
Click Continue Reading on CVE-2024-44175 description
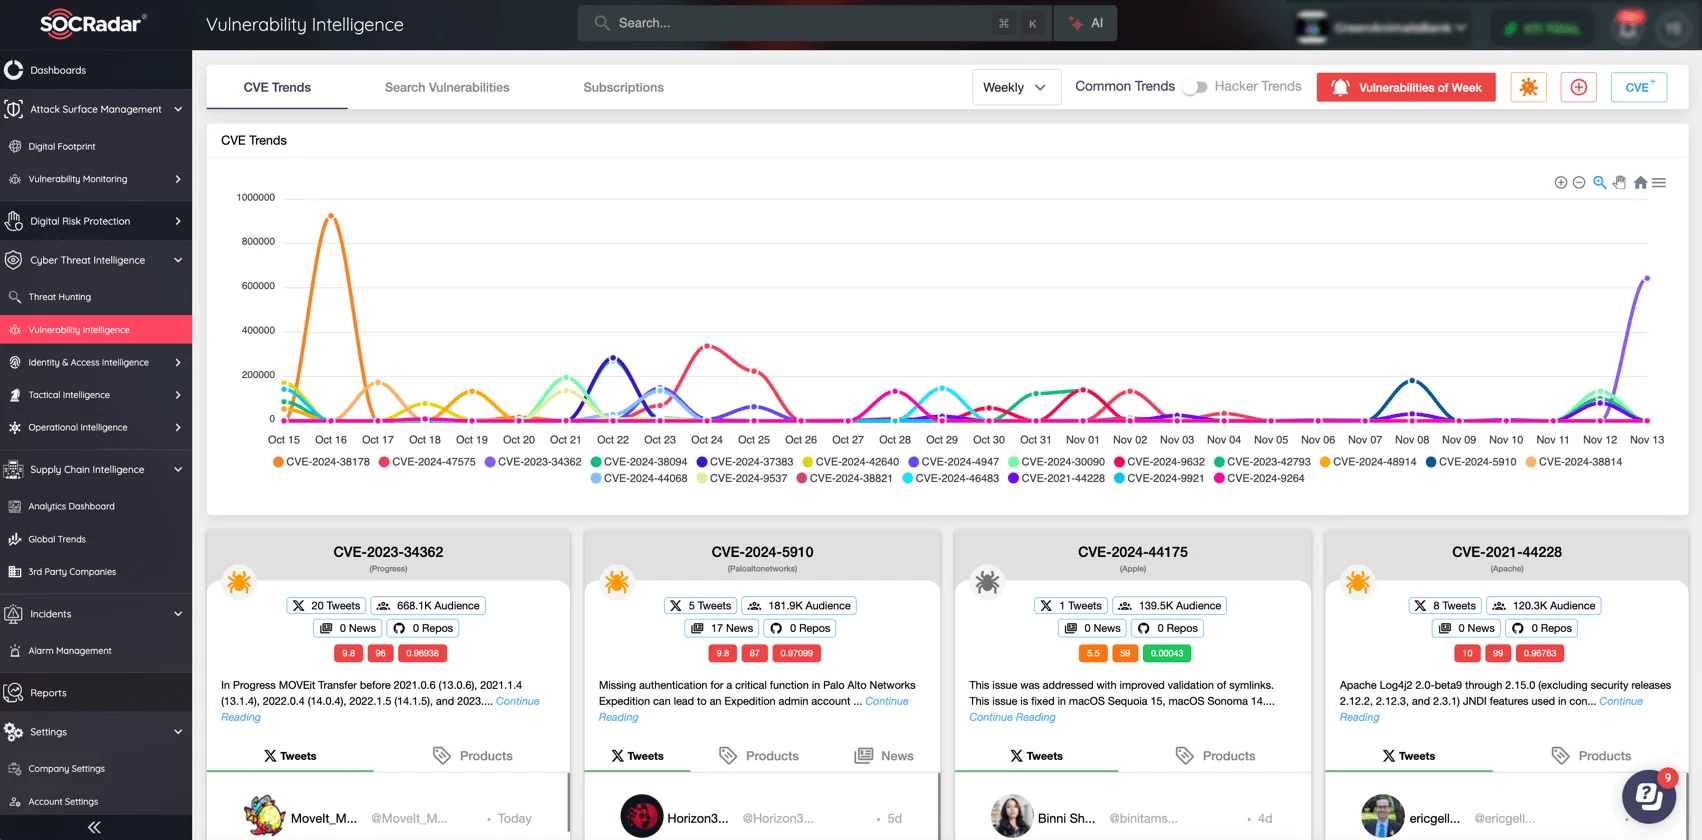(x=1012, y=717)
